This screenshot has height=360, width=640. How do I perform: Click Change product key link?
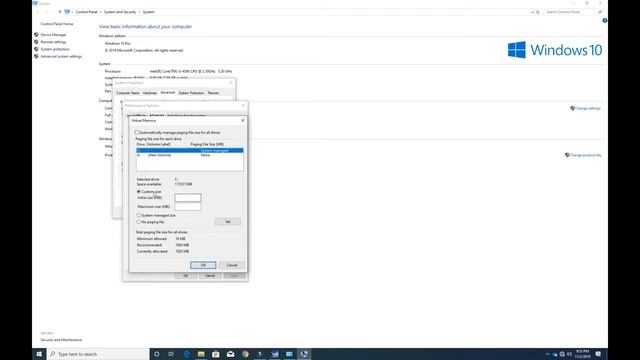point(586,155)
